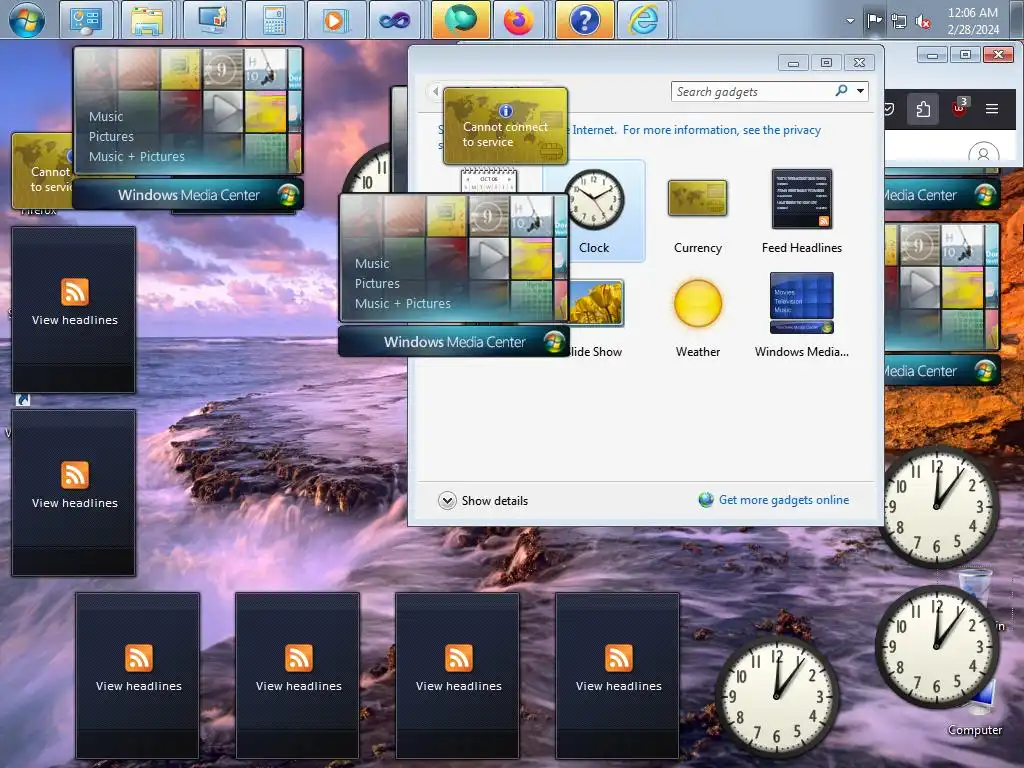Click View headlines in the Feed gadget above the Firefox shortcut arrow

pyautogui.click(x=74, y=320)
